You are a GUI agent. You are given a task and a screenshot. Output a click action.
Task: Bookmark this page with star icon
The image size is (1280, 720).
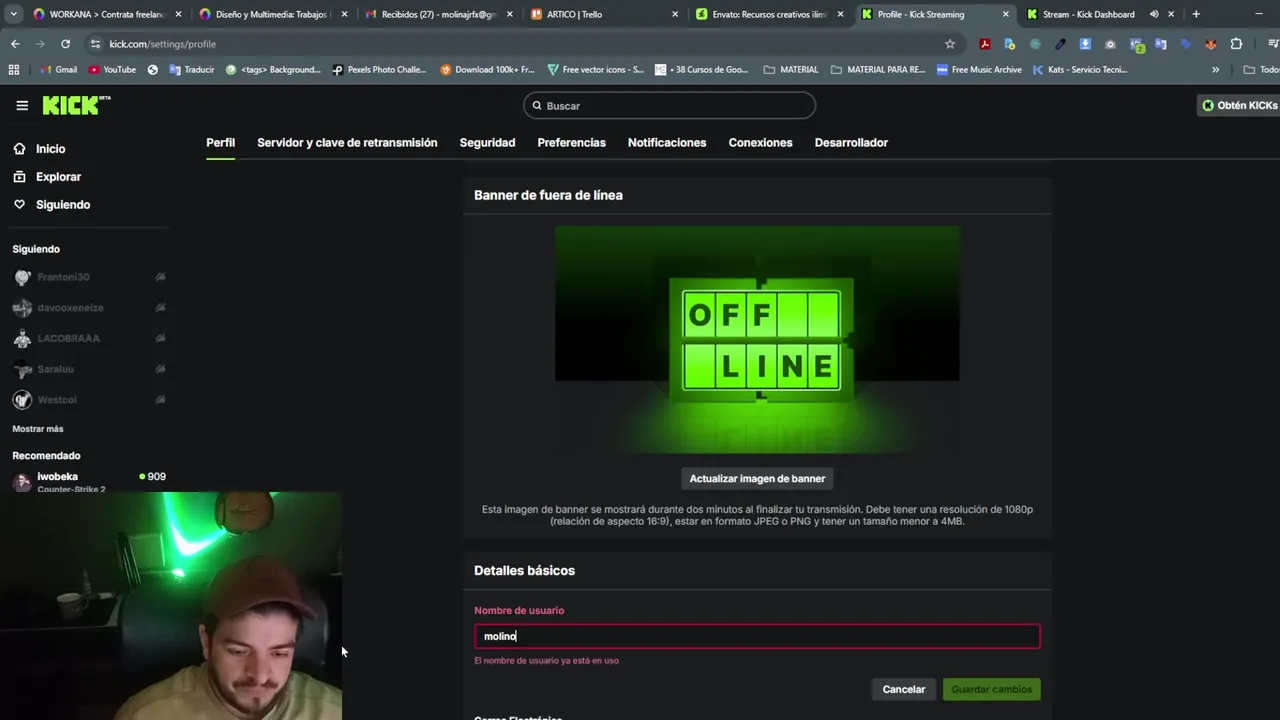click(x=950, y=44)
